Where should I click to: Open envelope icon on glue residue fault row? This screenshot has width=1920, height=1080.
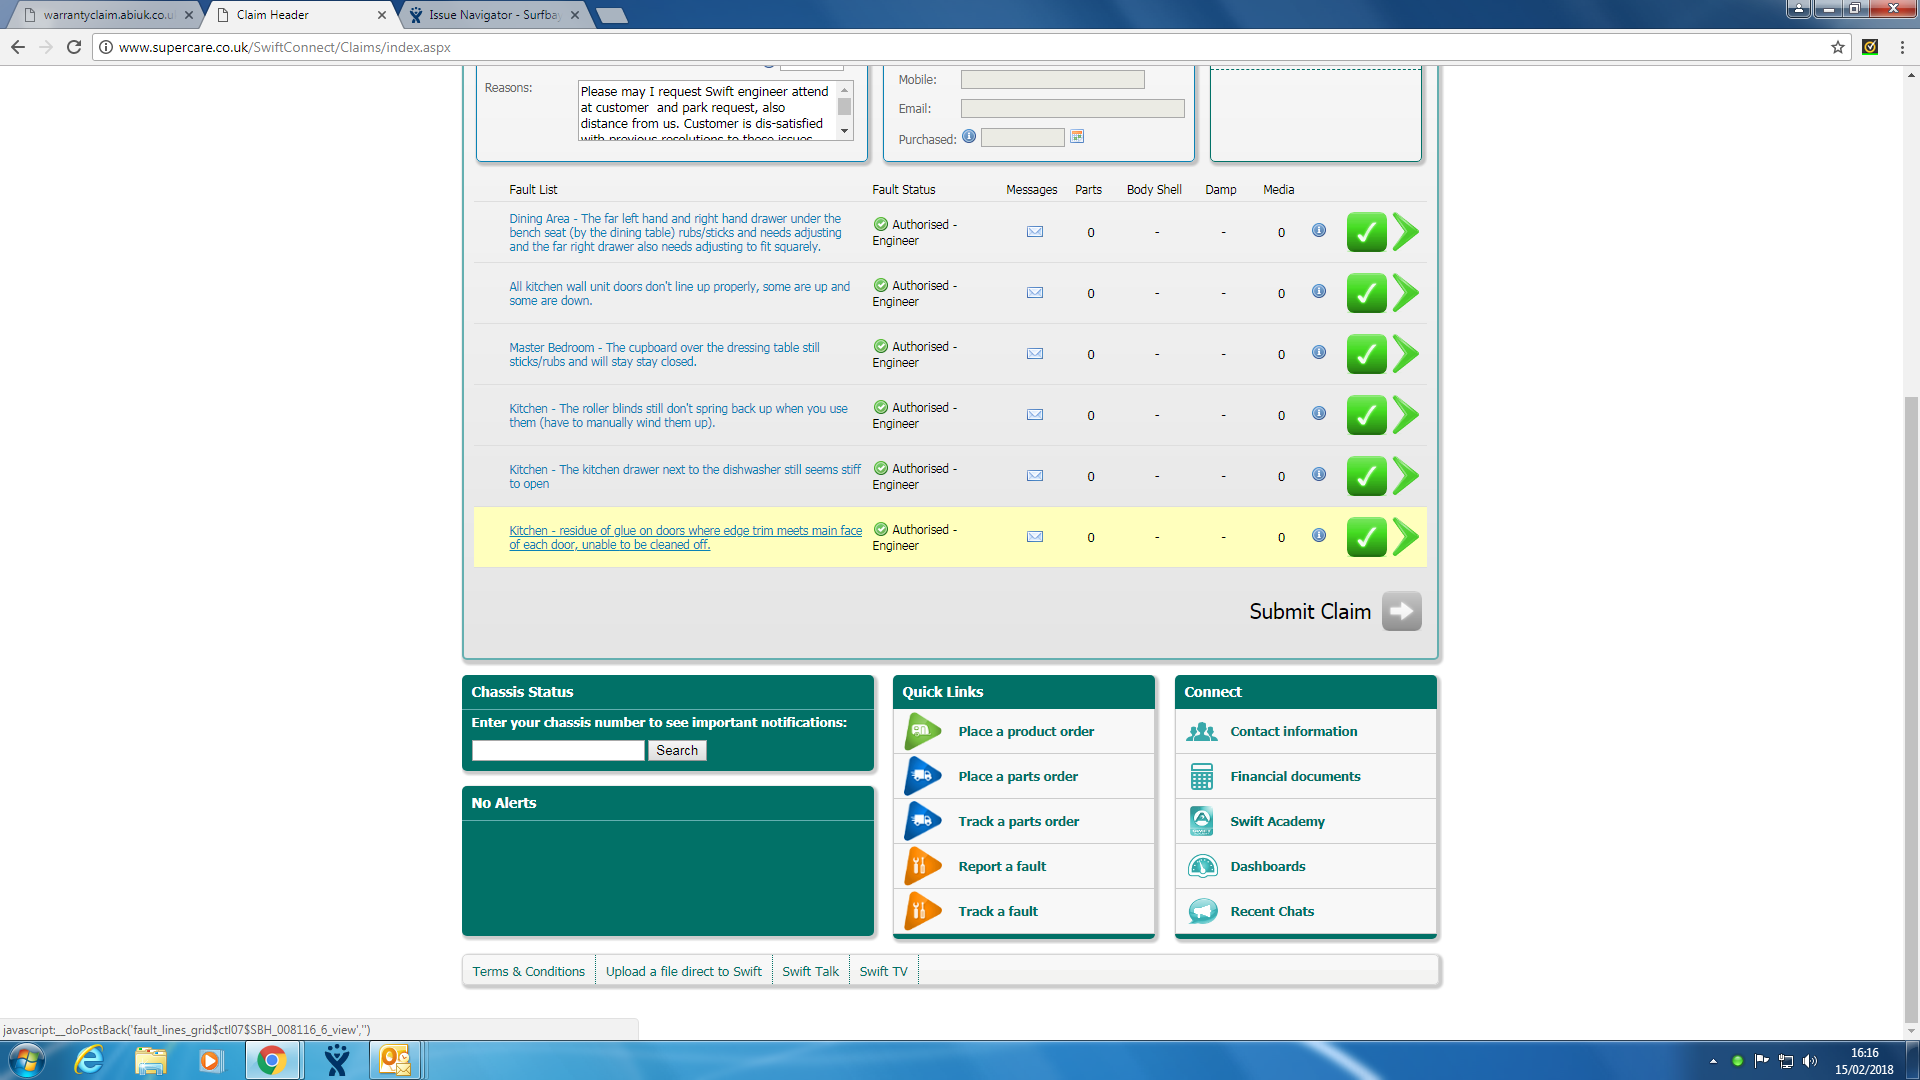1035,537
